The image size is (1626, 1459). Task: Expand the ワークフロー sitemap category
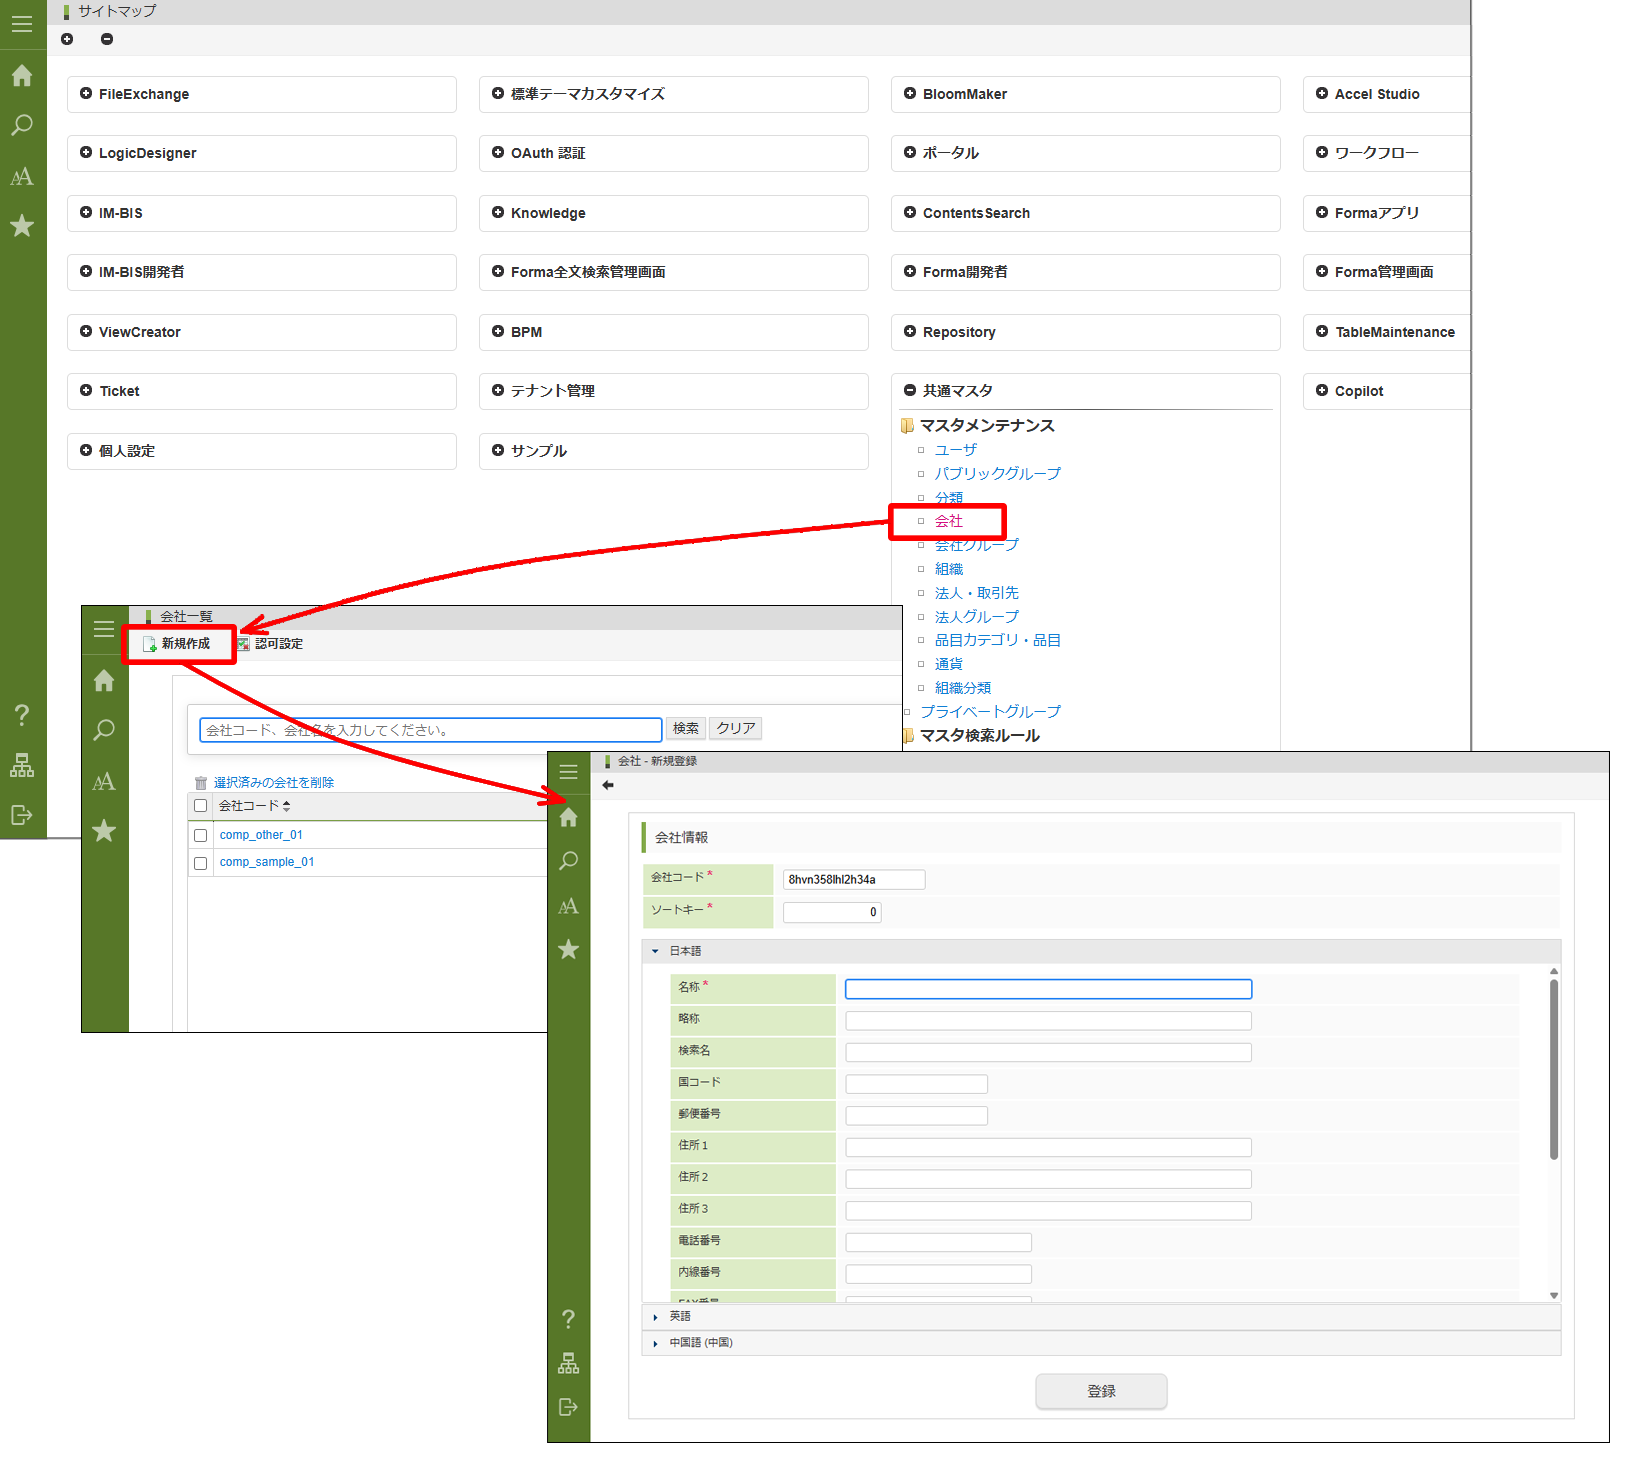click(1376, 153)
